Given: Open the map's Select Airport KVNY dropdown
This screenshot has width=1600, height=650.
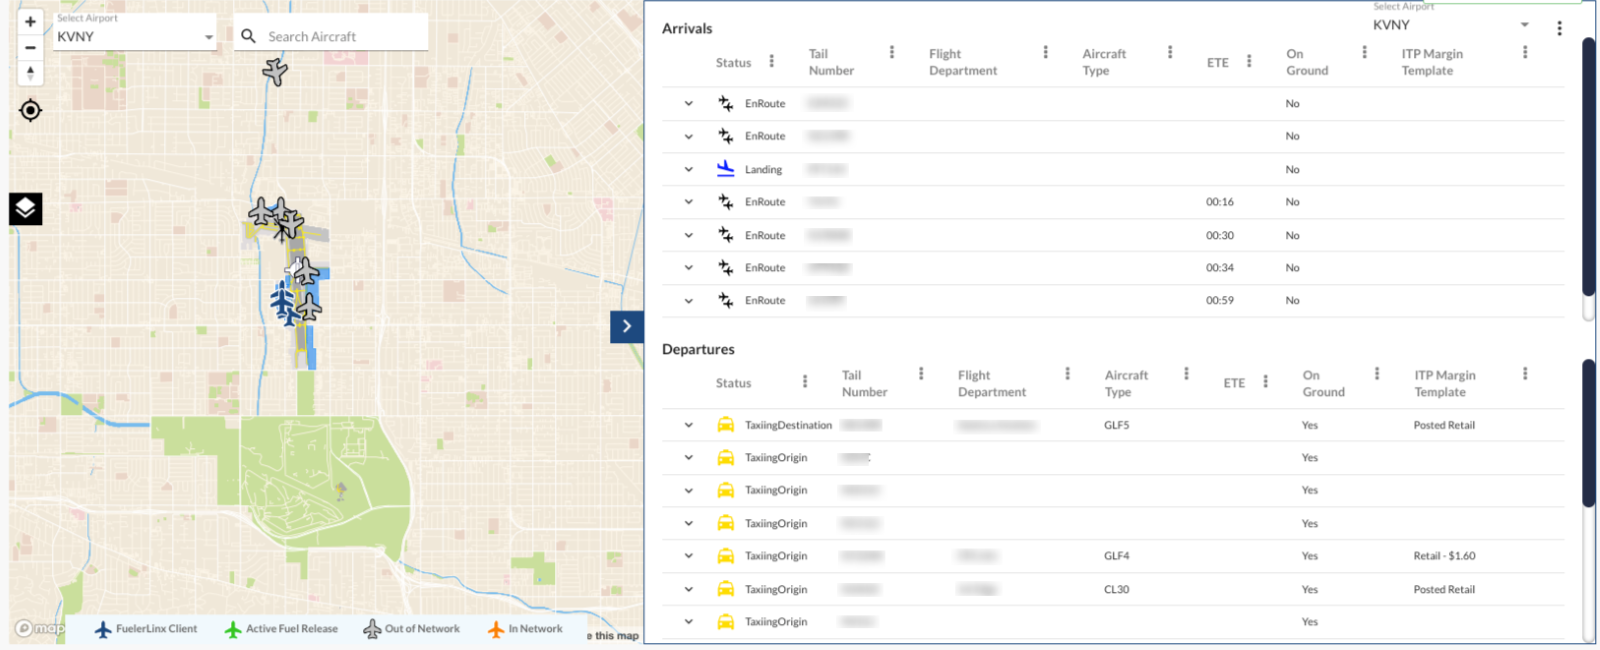Looking at the screenshot, I should point(135,31).
